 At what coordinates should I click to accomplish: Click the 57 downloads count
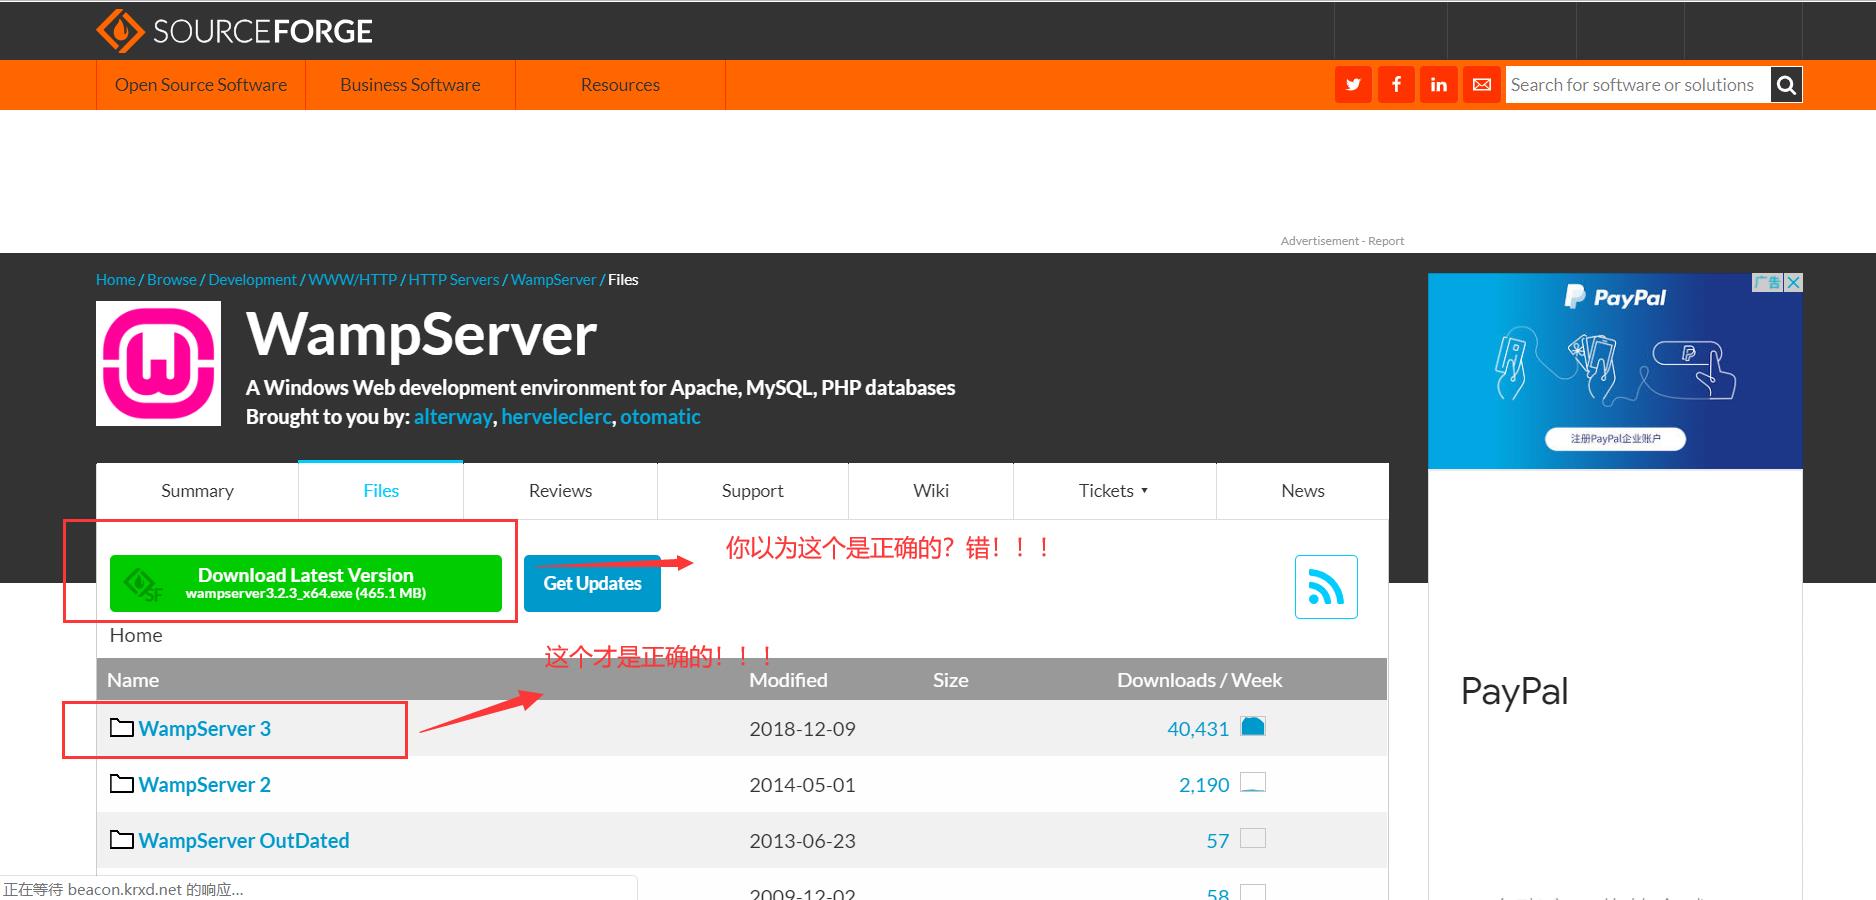[x=1217, y=841]
